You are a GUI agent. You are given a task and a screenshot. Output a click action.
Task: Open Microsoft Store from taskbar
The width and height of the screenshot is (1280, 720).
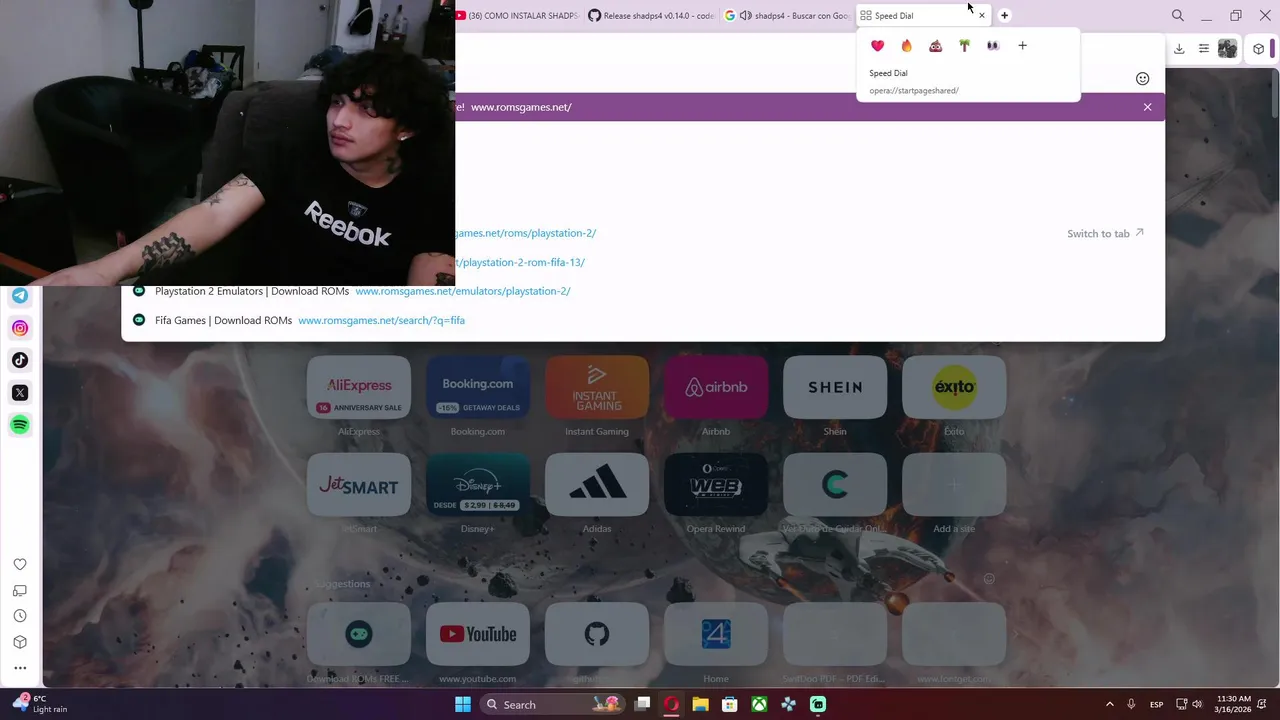pos(730,705)
